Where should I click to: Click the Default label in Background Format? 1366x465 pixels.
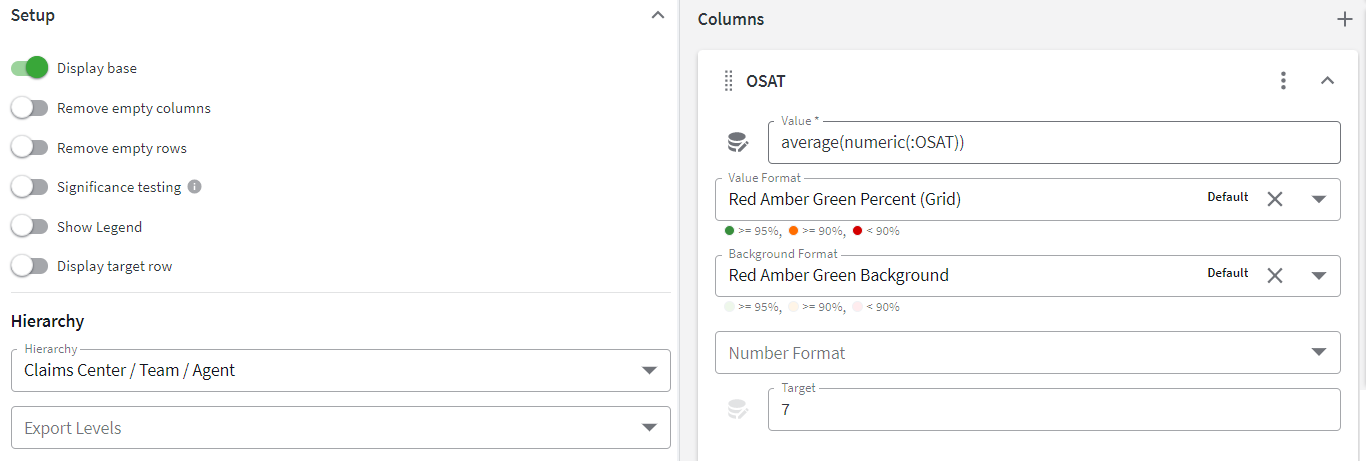click(1228, 273)
